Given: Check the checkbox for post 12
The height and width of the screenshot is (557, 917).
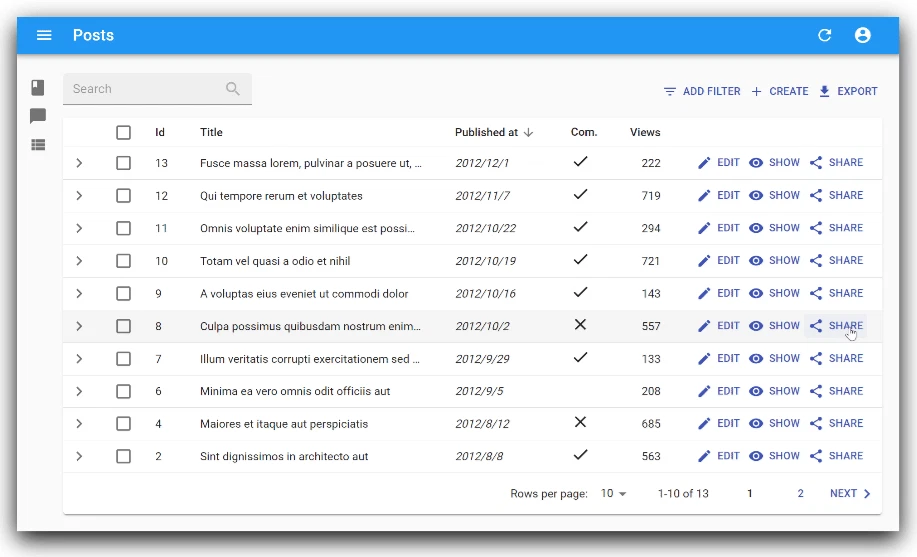Looking at the screenshot, I should click(x=123, y=195).
